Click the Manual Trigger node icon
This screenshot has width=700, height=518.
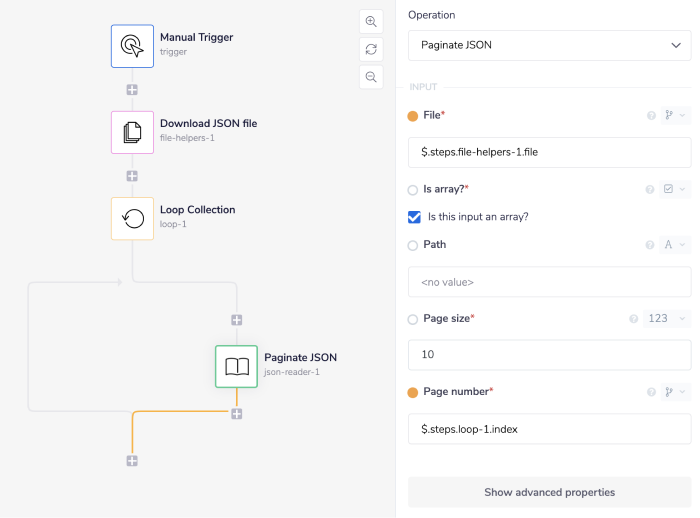[132, 46]
